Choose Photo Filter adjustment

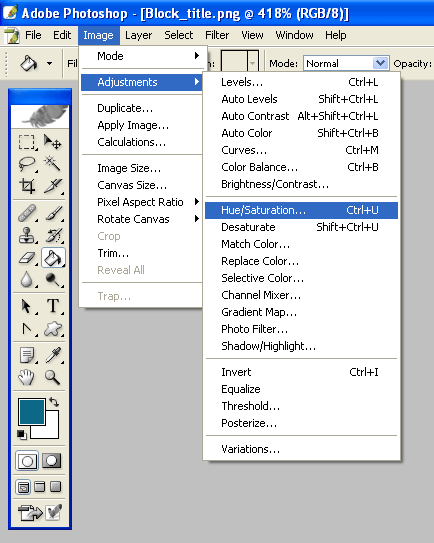click(x=301, y=329)
